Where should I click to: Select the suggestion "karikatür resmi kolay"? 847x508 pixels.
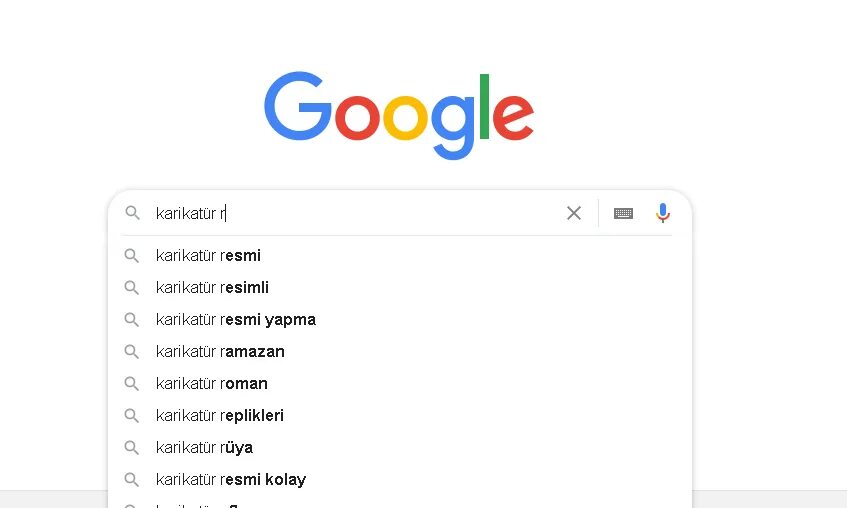[x=231, y=480]
